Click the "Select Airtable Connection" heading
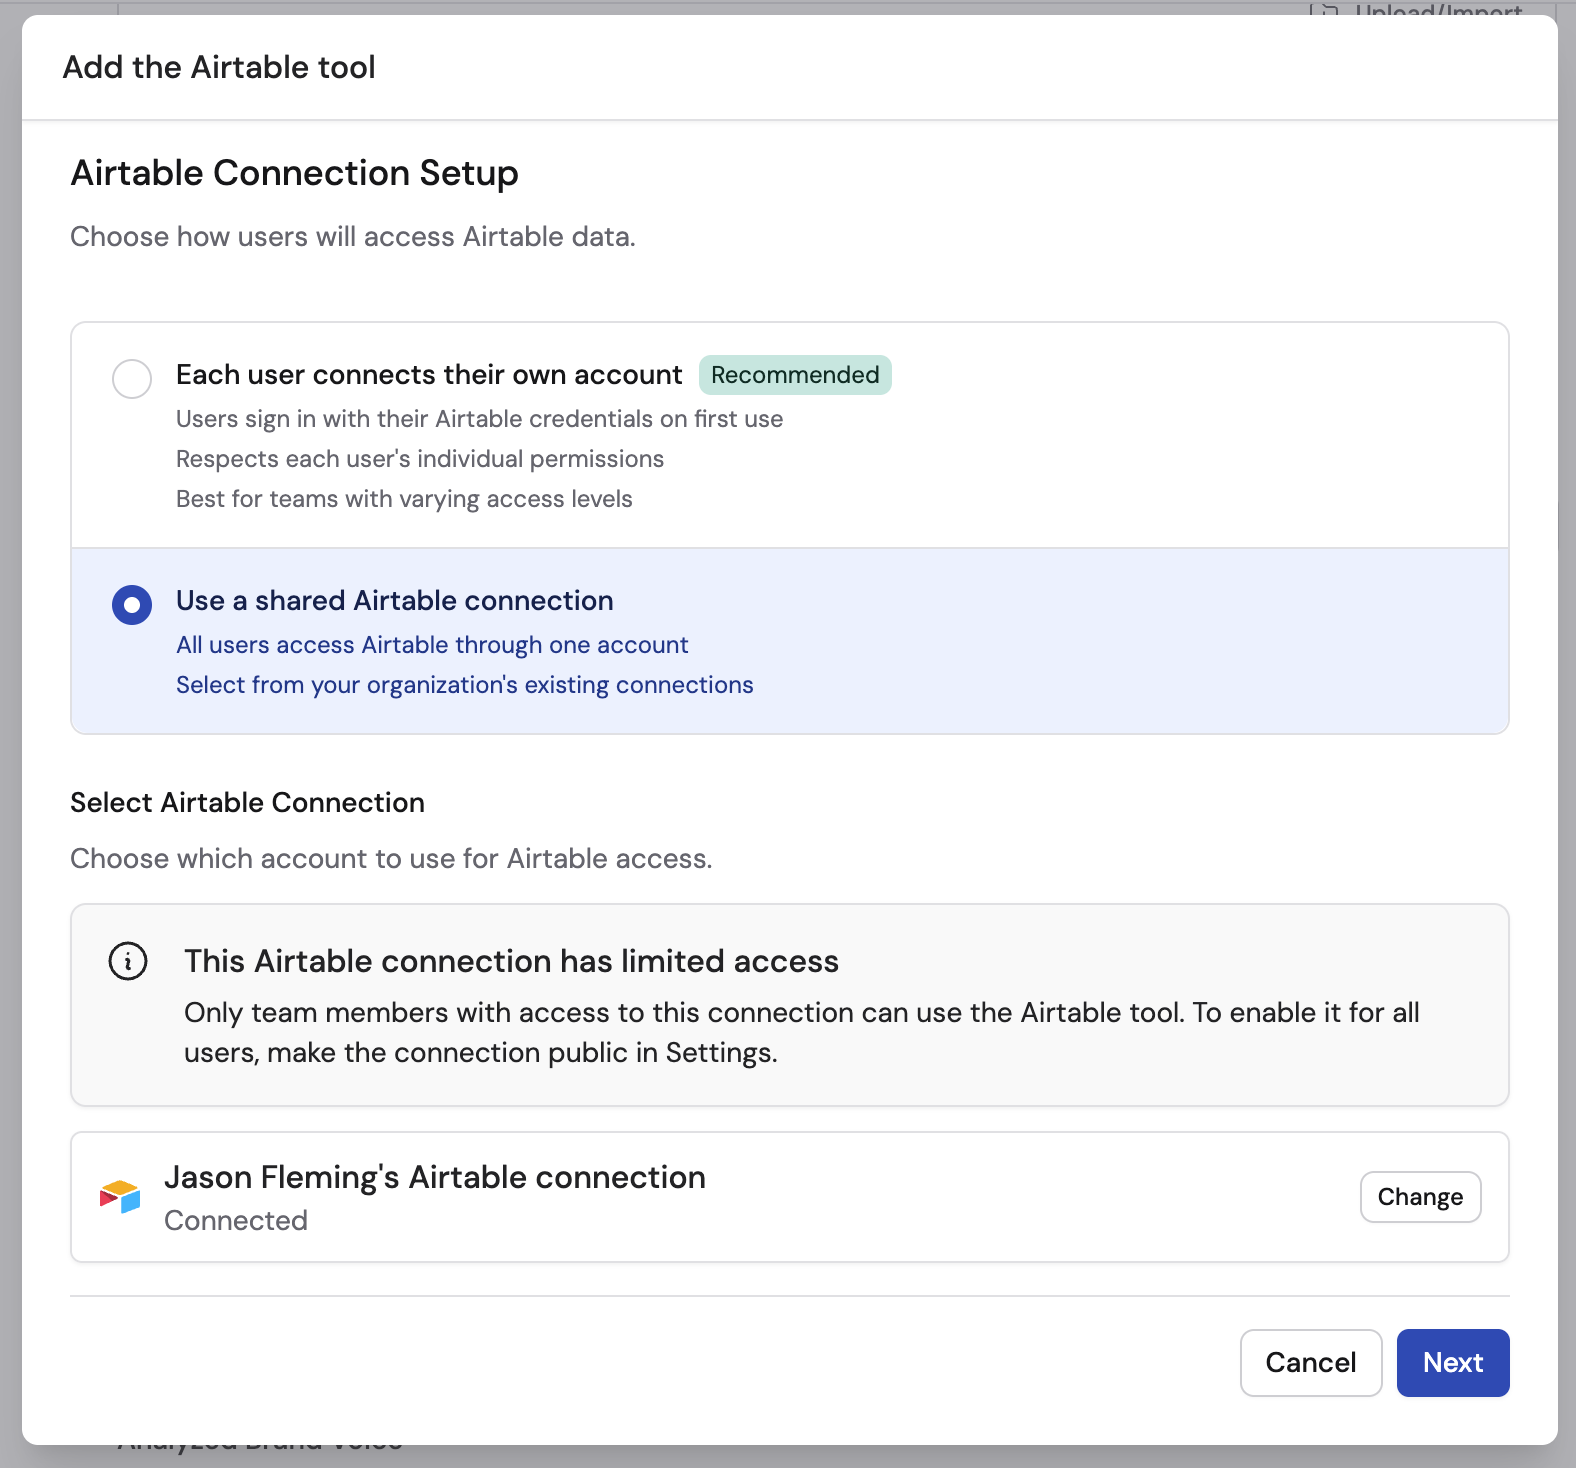Image resolution: width=1576 pixels, height=1468 pixels. tap(247, 803)
